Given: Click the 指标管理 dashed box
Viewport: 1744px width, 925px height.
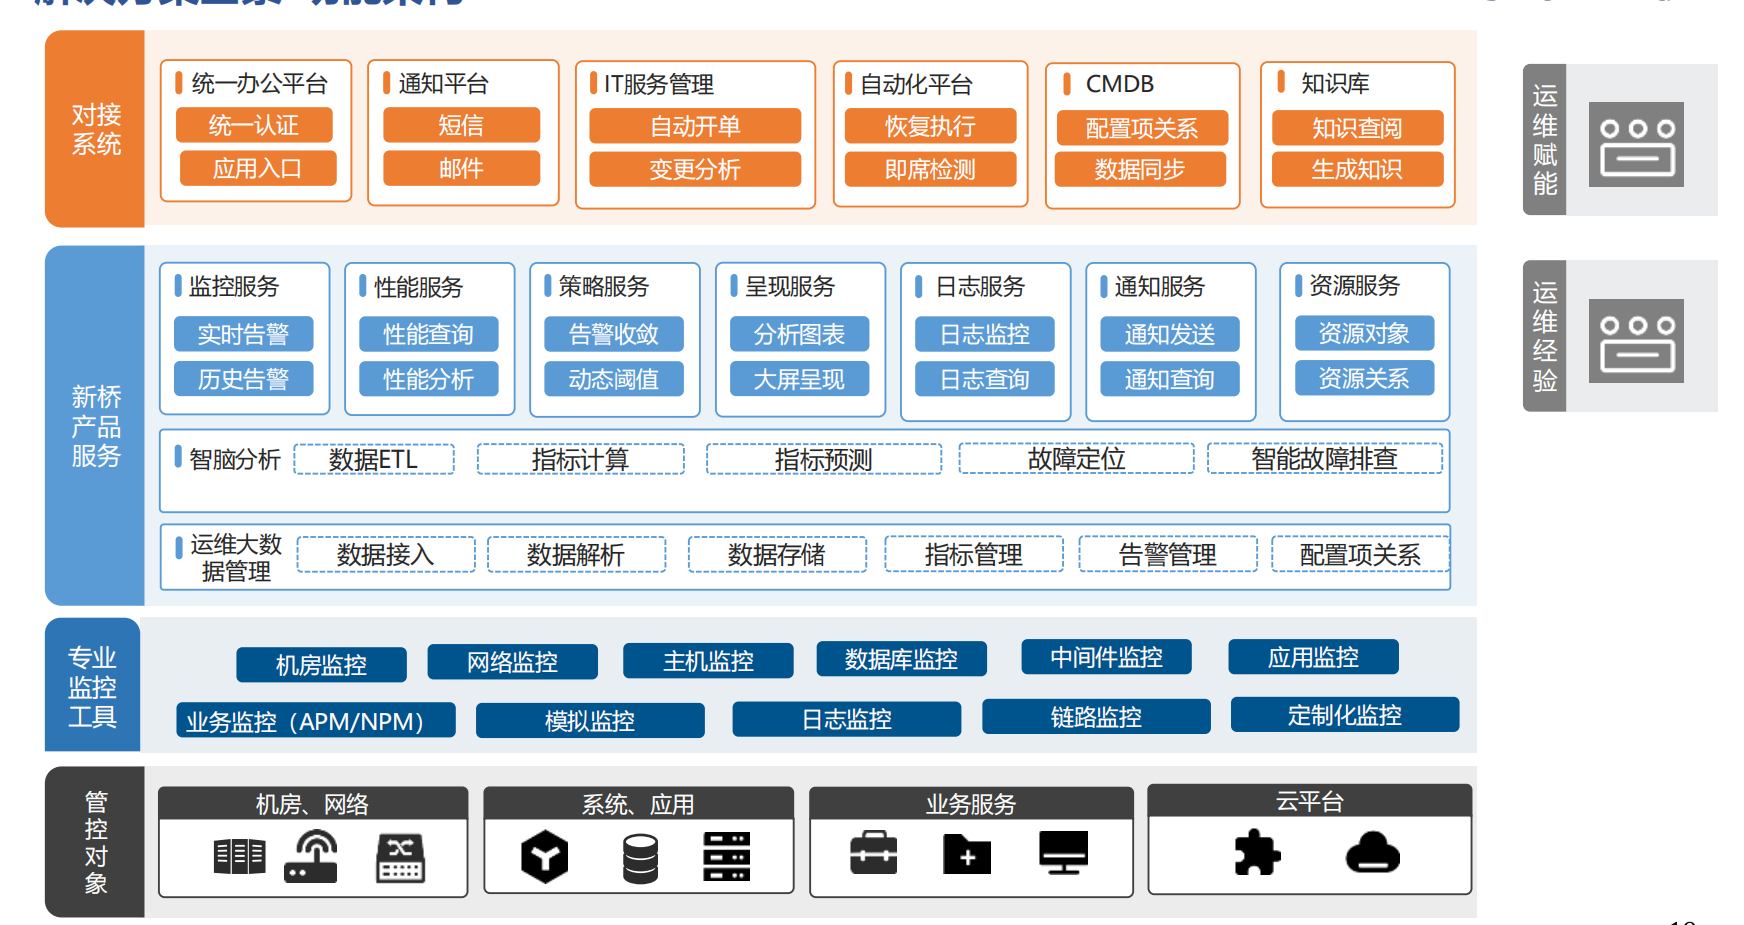Looking at the screenshot, I should (974, 554).
